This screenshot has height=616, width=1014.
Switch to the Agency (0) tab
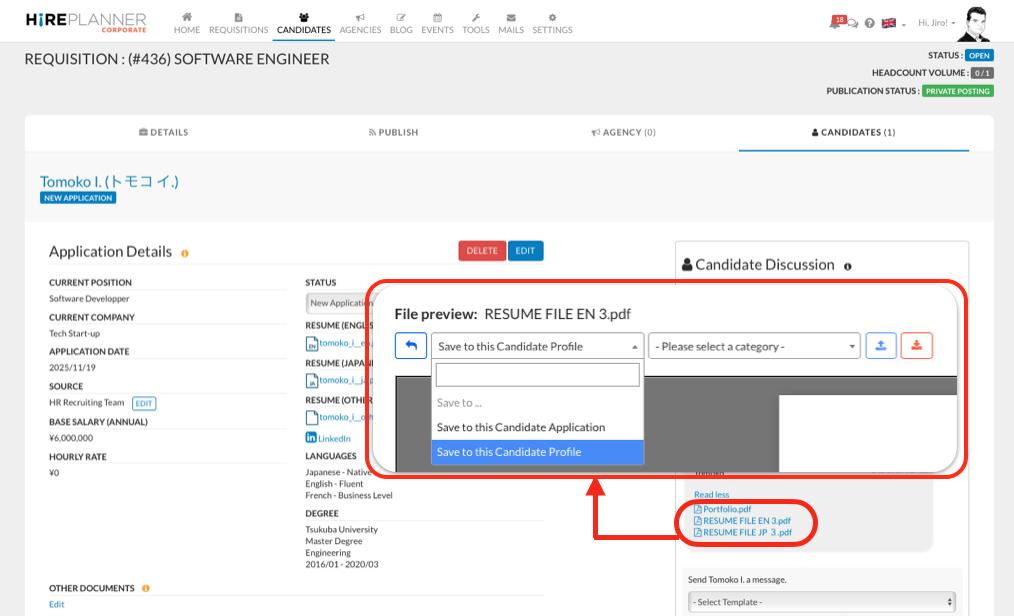point(623,132)
